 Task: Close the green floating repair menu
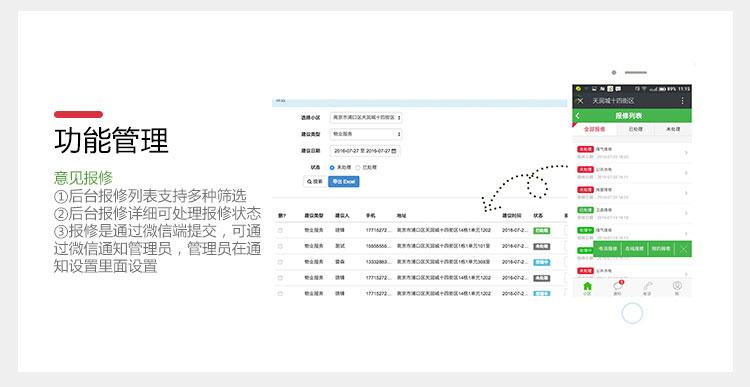click(x=683, y=249)
